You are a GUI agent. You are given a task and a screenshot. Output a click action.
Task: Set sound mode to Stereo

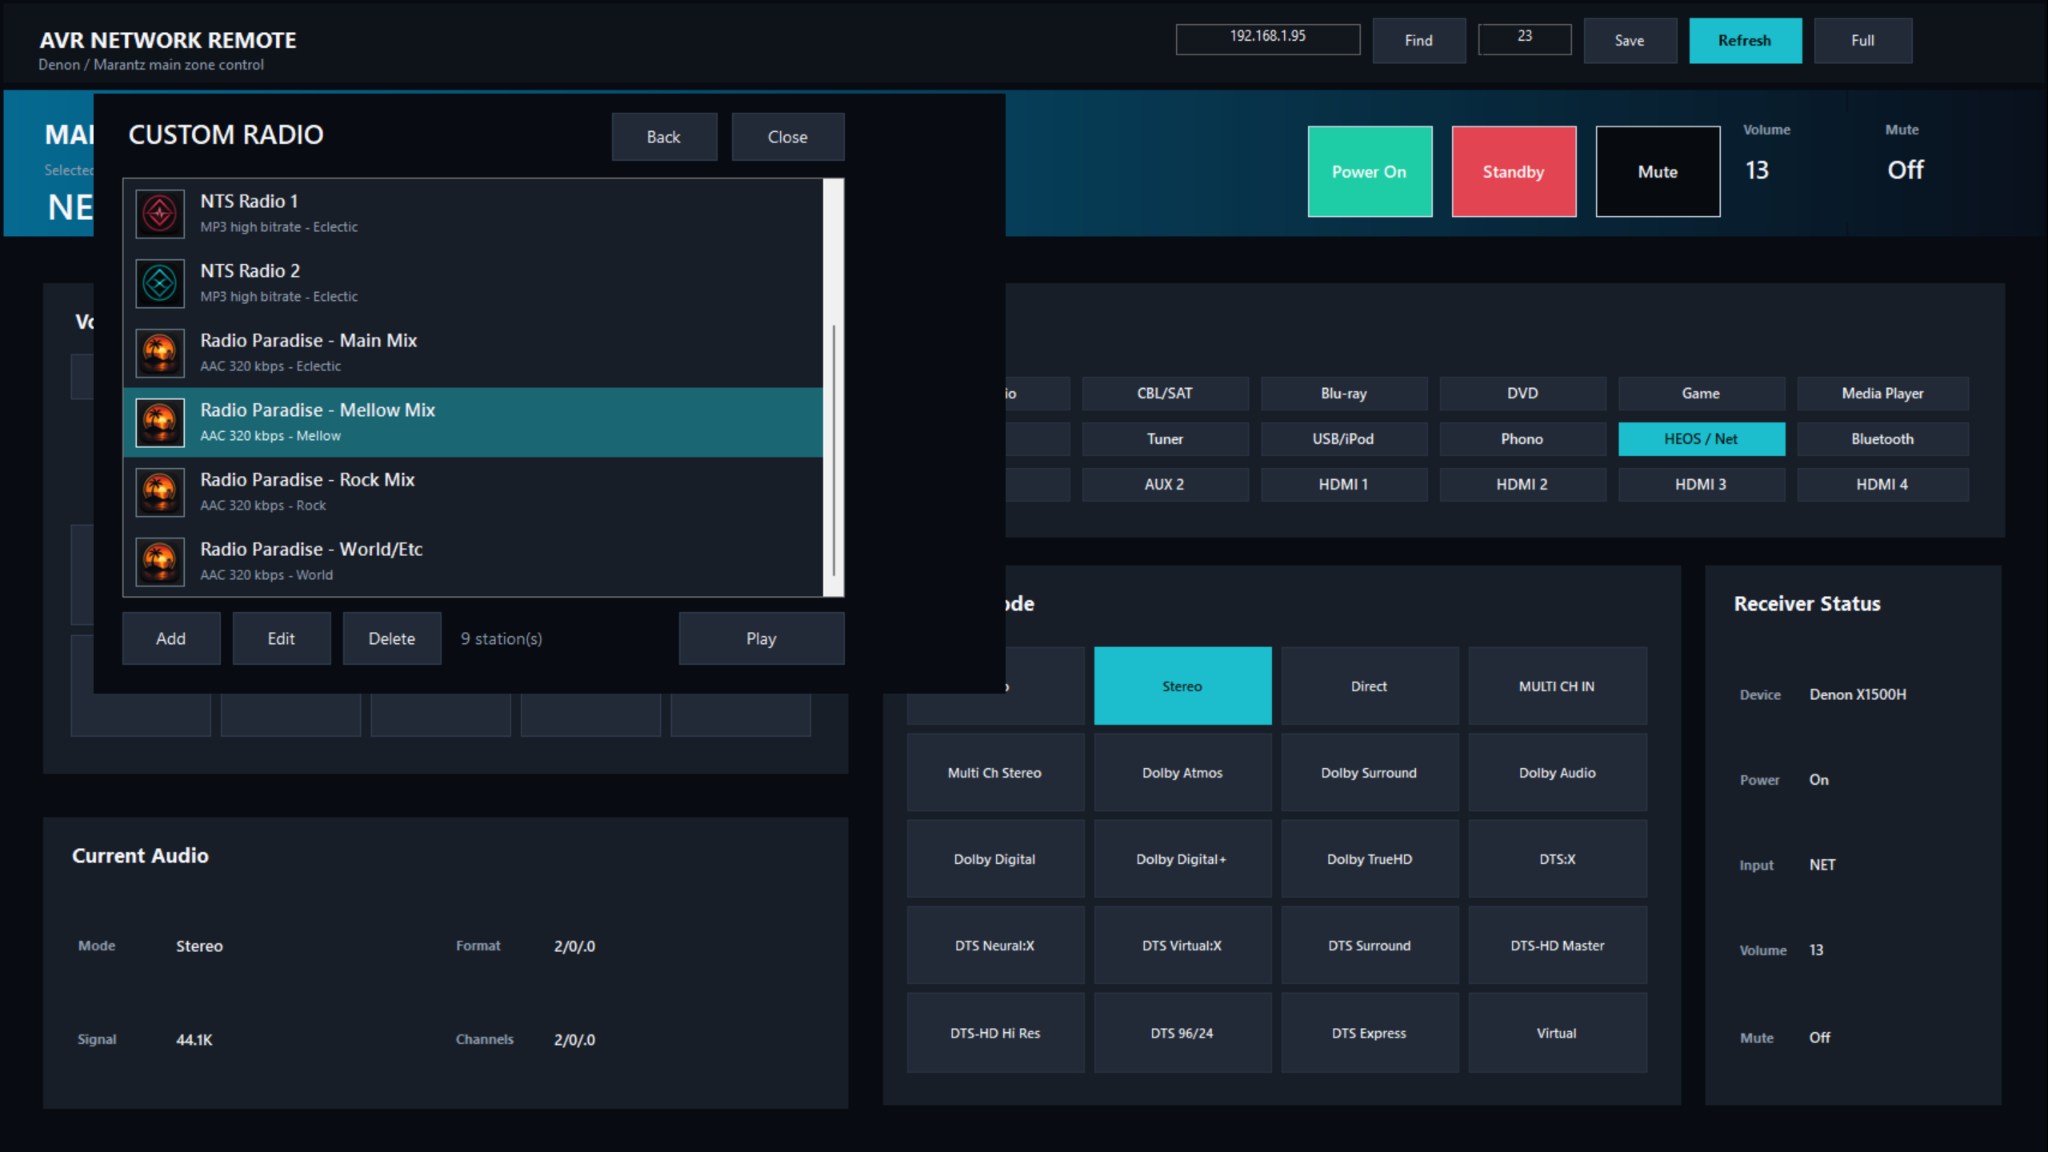point(1183,686)
